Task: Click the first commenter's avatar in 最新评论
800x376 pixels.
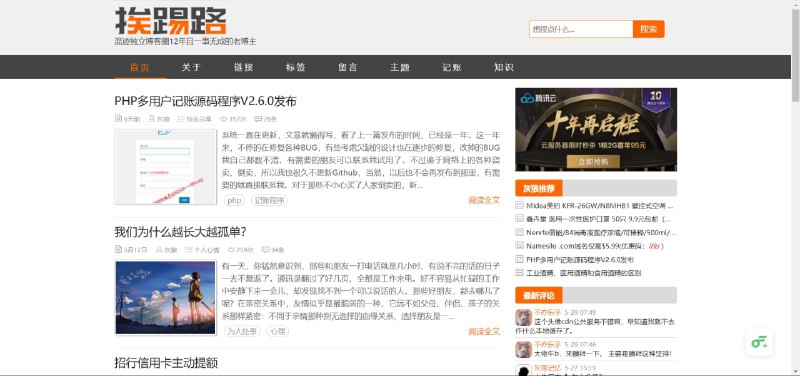Action: point(523,317)
